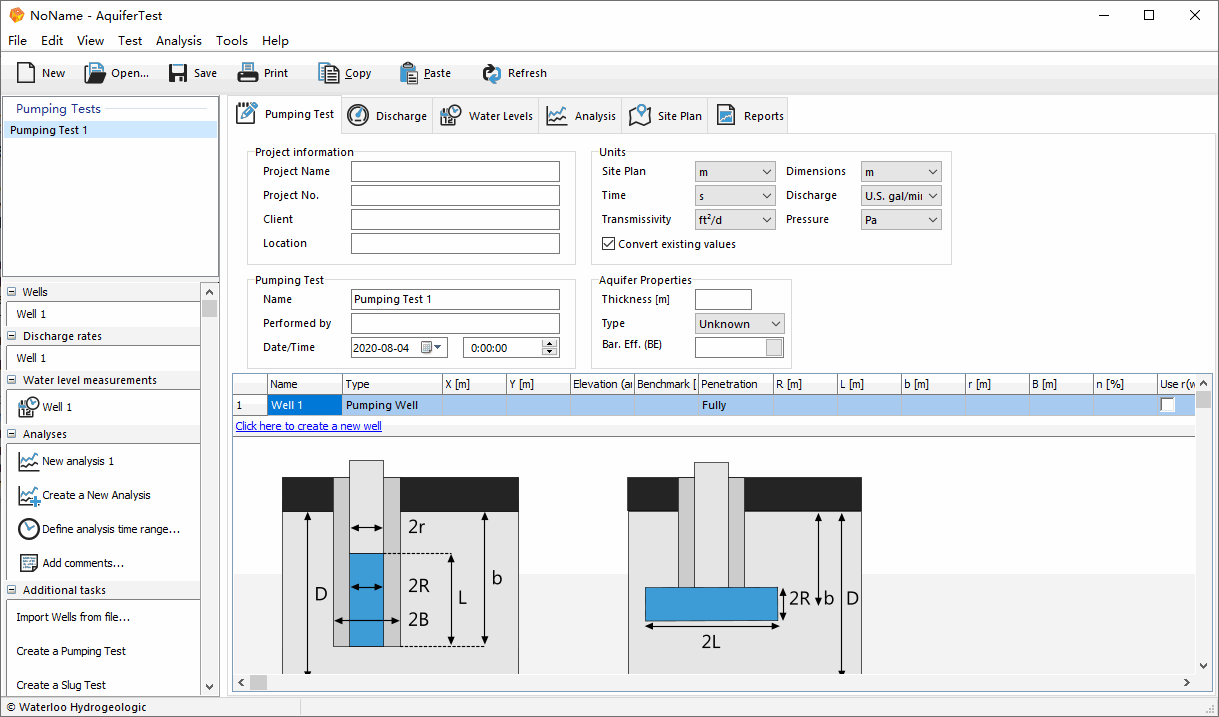Image resolution: width=1219 pixels, height=717 pixels.
Task: Uncheck Convert existing values checkbox
Action: [608, 244]
